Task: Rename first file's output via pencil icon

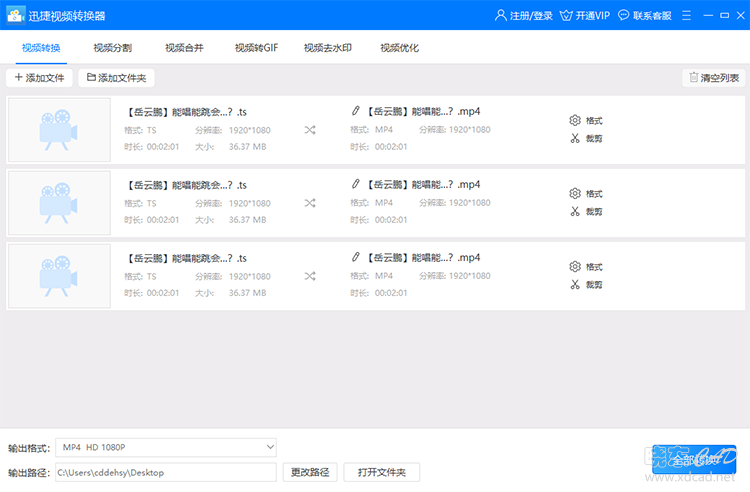Action: tap(355, 111)
